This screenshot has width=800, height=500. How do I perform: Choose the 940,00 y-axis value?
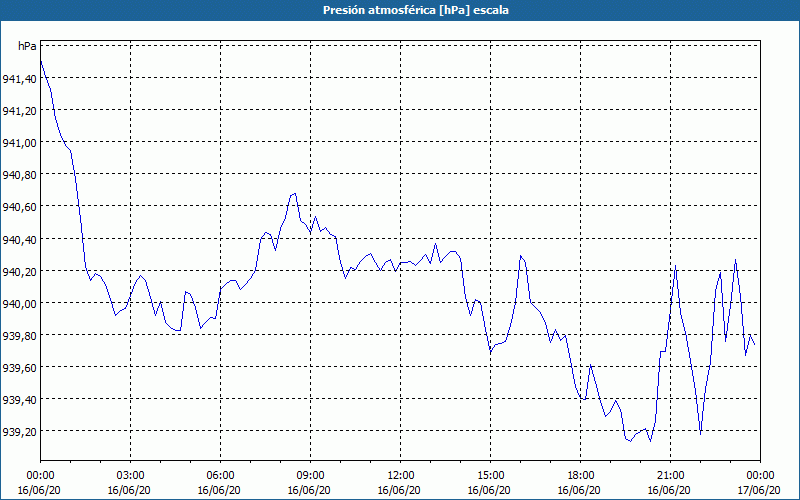tap(19, 304)
